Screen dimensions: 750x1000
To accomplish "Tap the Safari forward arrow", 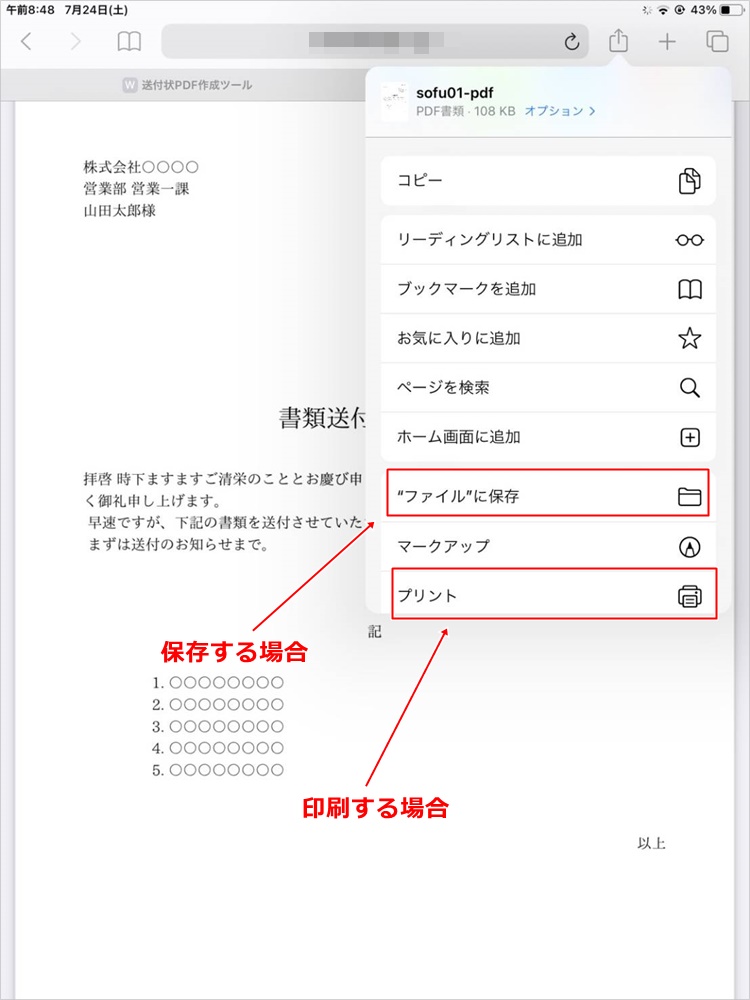I will pyautogui.click(x=76, y=42).
